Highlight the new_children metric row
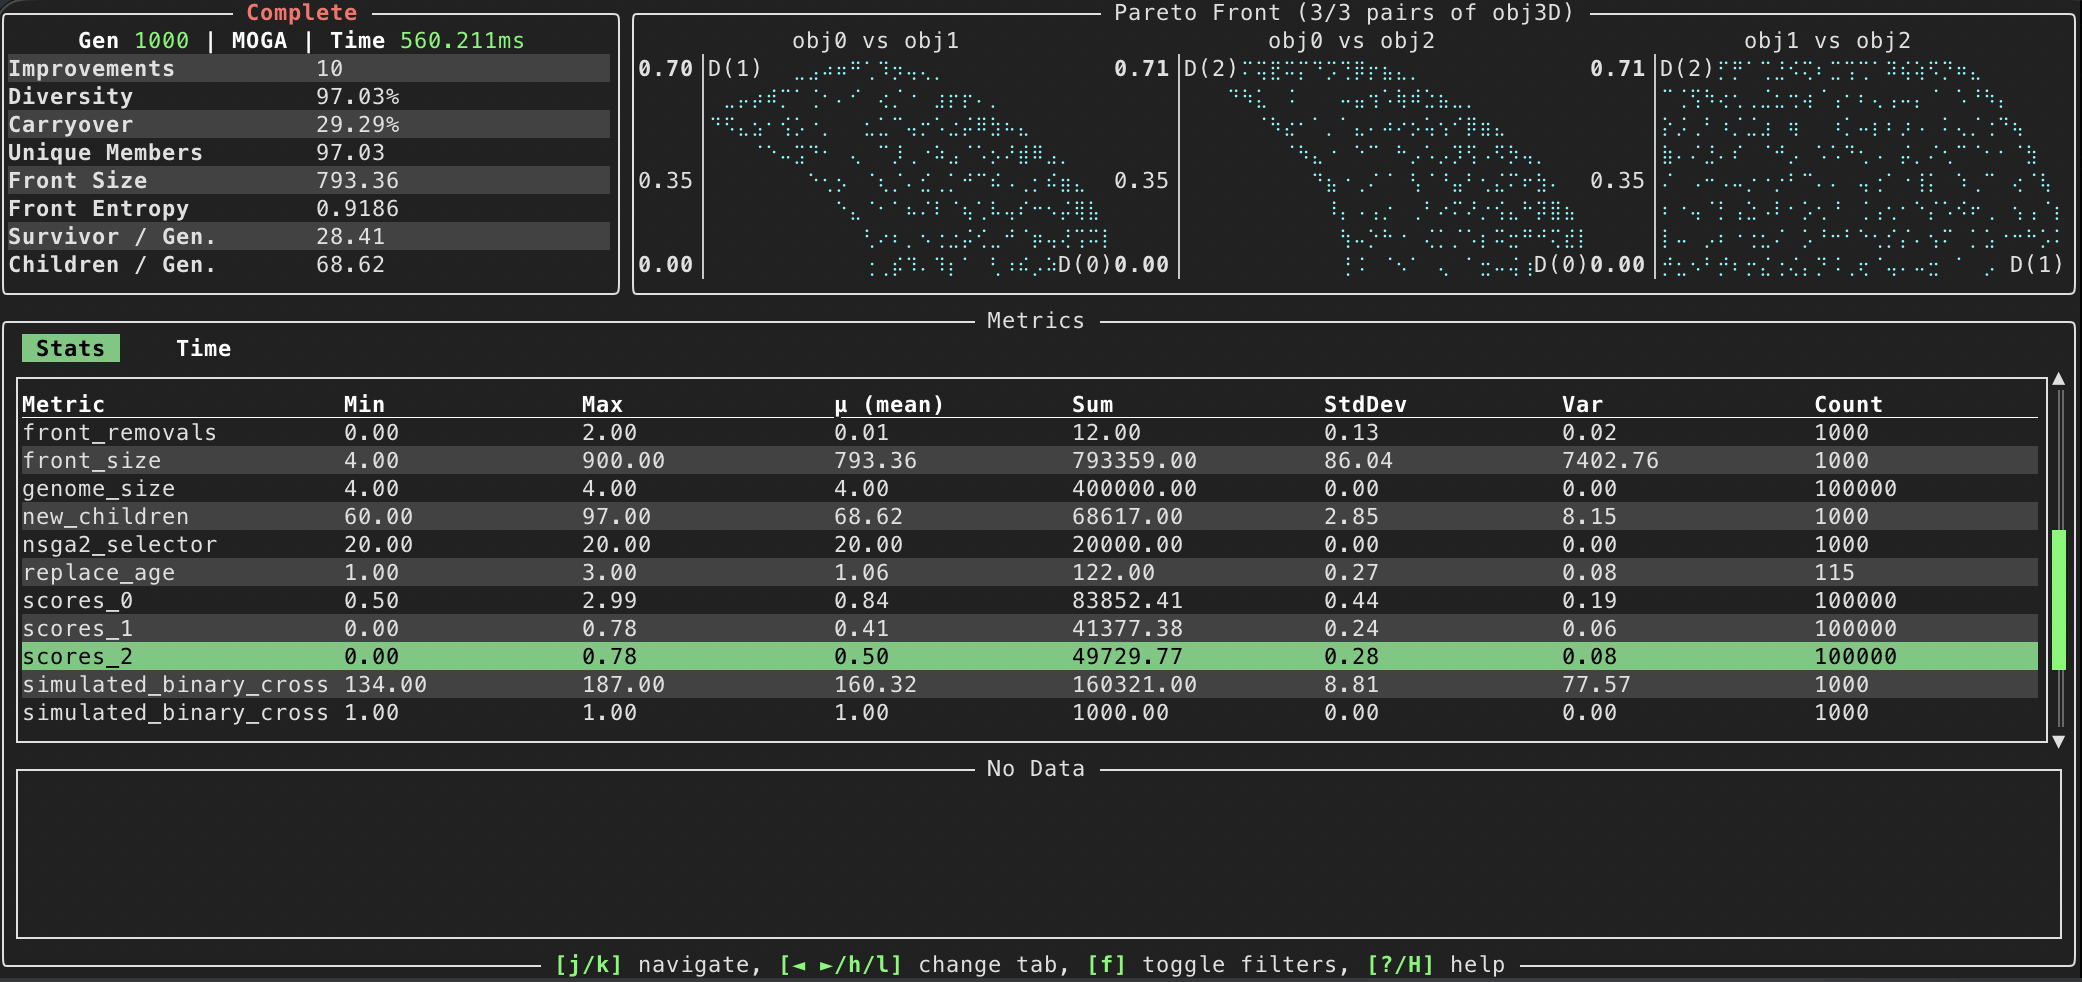2082x982 pixels. pos(106,516)
